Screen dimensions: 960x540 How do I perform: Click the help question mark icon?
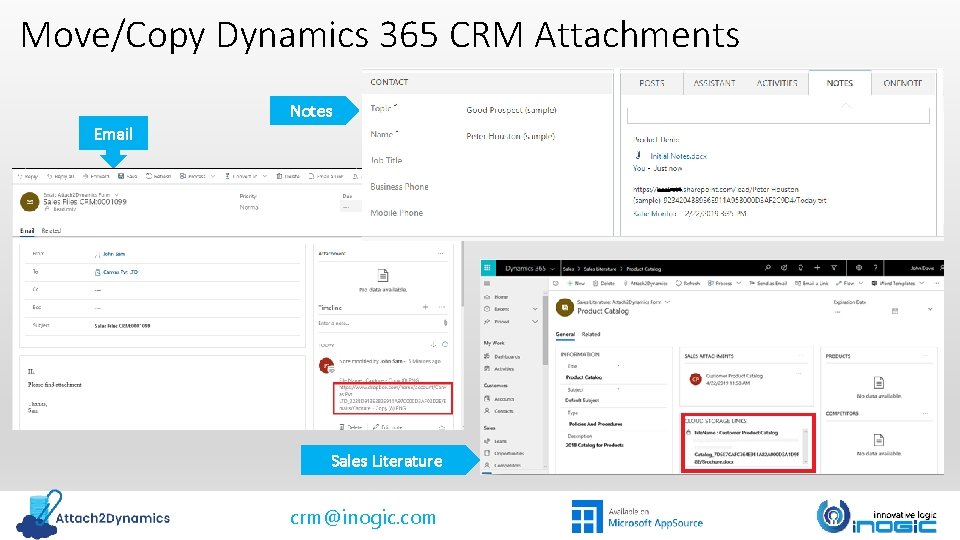876,268
